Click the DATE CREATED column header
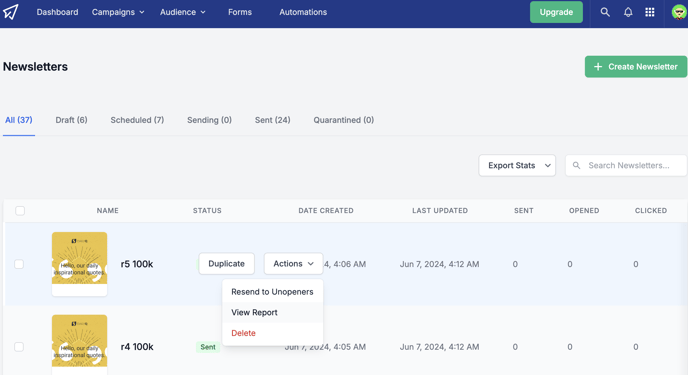 coord(326,211)
